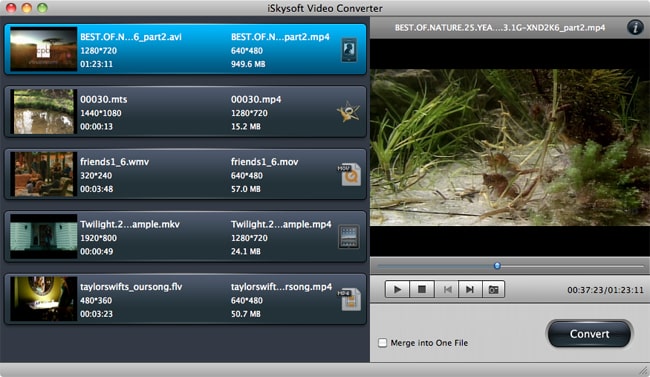
Task: Click the Play button in preview controls
Action: pyautogui.click(x=397, y=289)
